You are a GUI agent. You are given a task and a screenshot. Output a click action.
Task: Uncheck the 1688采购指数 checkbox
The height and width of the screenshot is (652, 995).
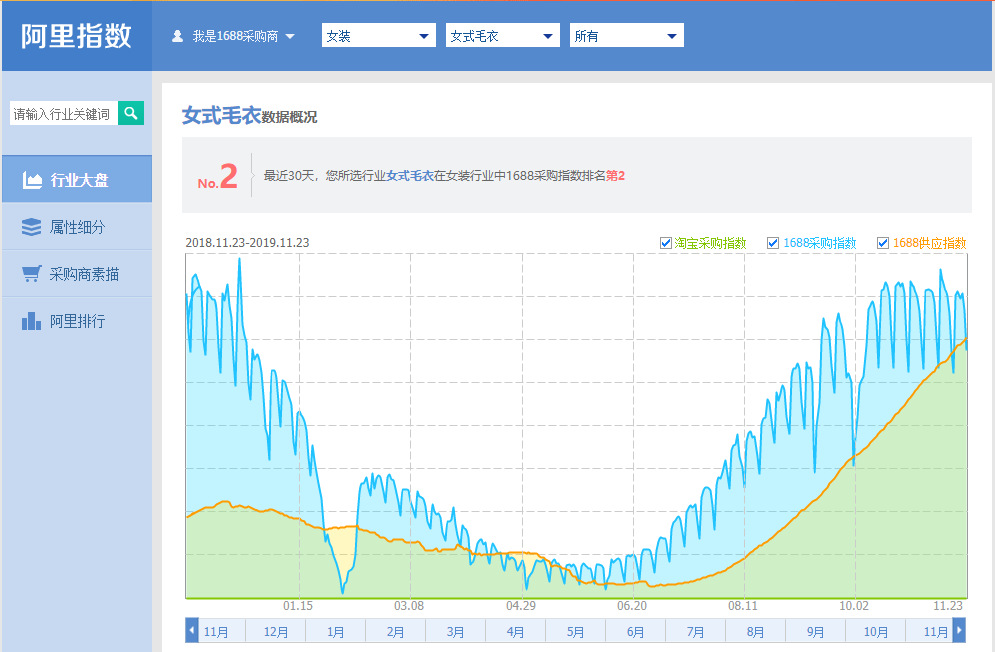(x=773, y=243)
